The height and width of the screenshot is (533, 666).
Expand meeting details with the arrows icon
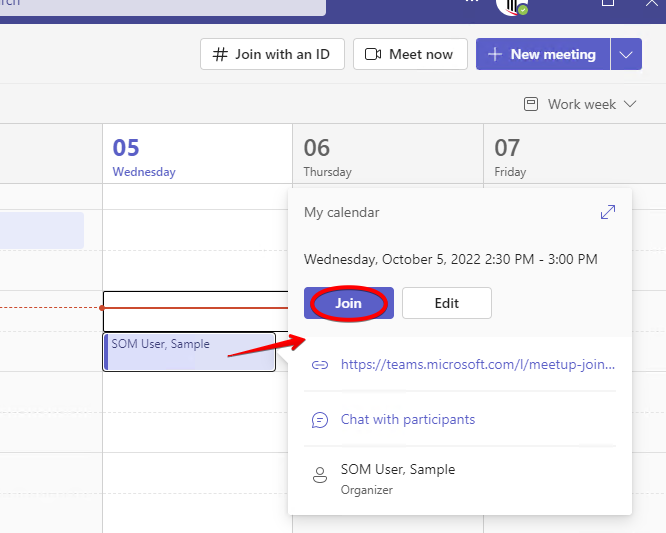[607, 212]
